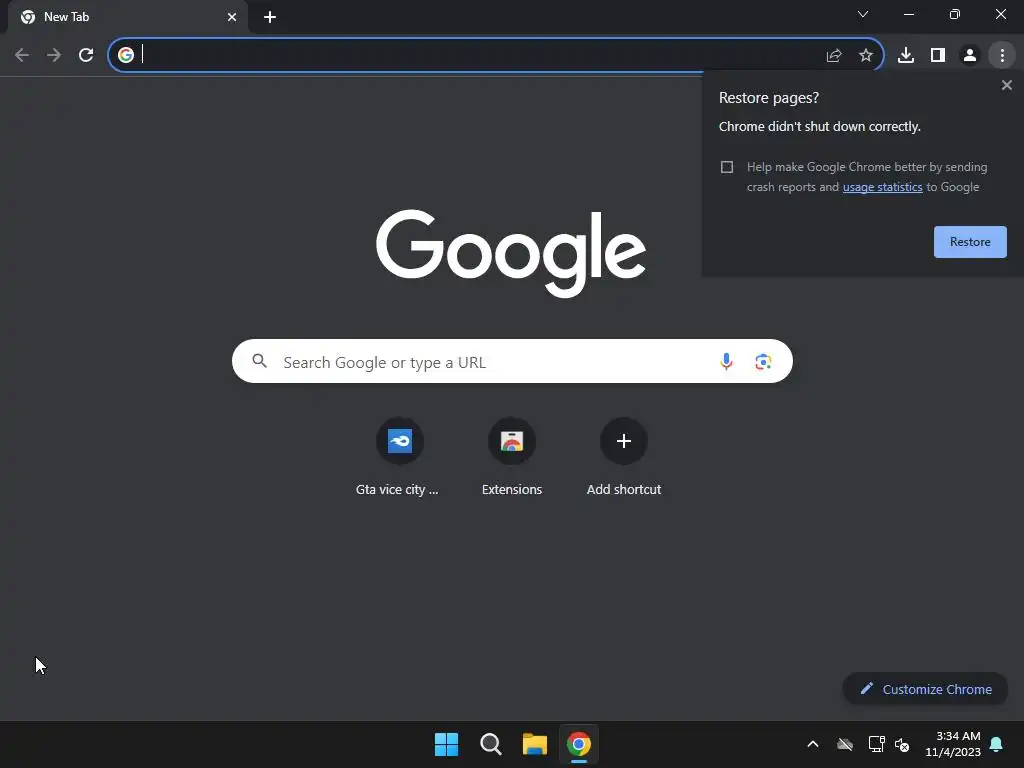
Task: Click the Search Google or type a URL box
Action: 512,361
